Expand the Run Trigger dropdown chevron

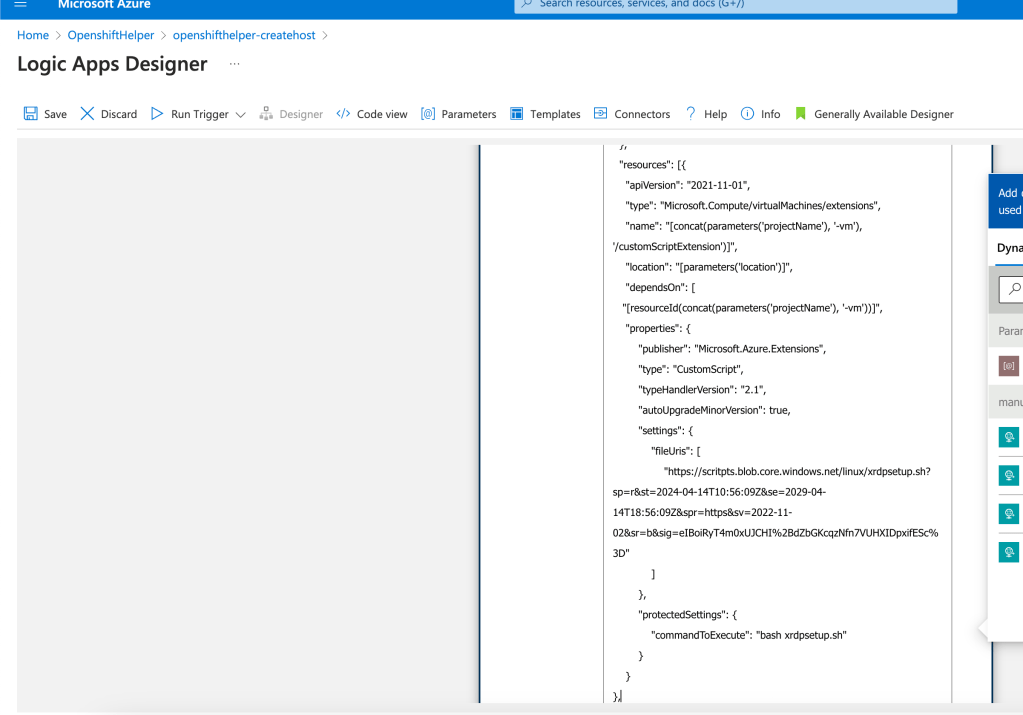(240, 115)
